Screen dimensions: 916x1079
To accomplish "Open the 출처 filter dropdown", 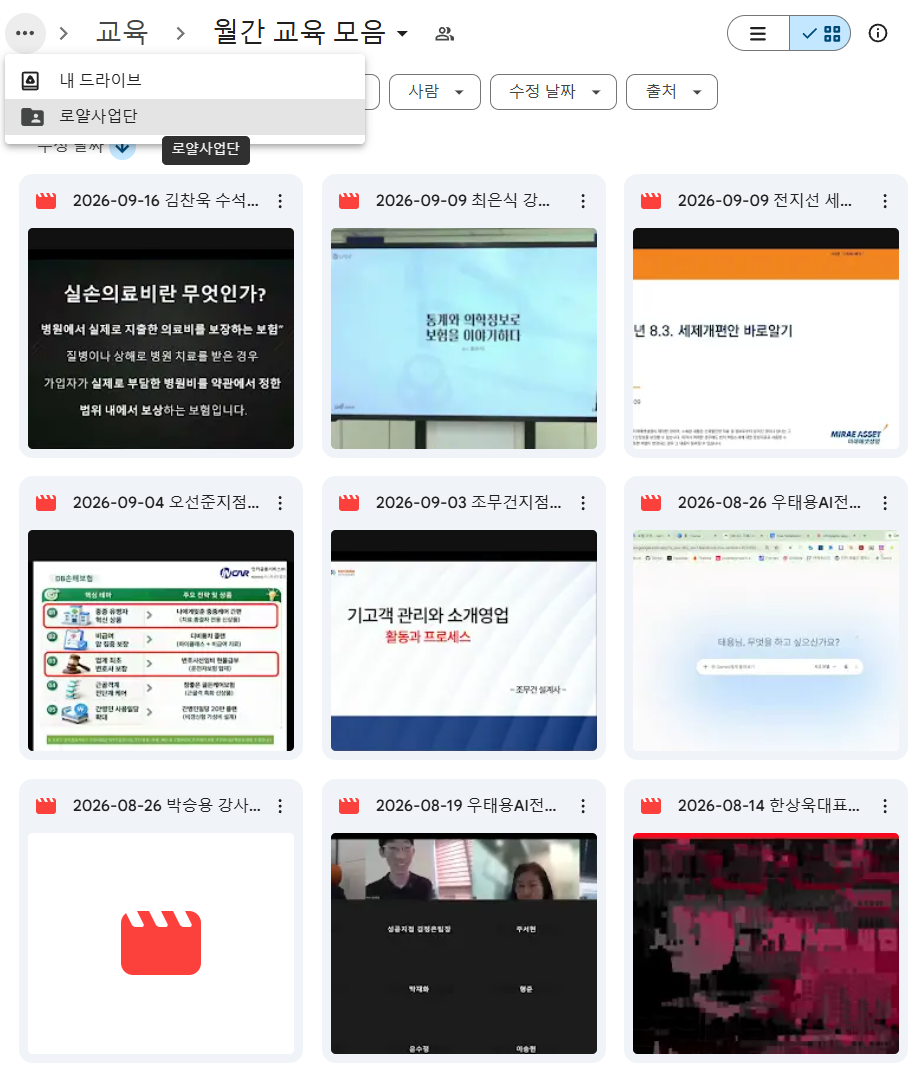I will click(672, 92).
